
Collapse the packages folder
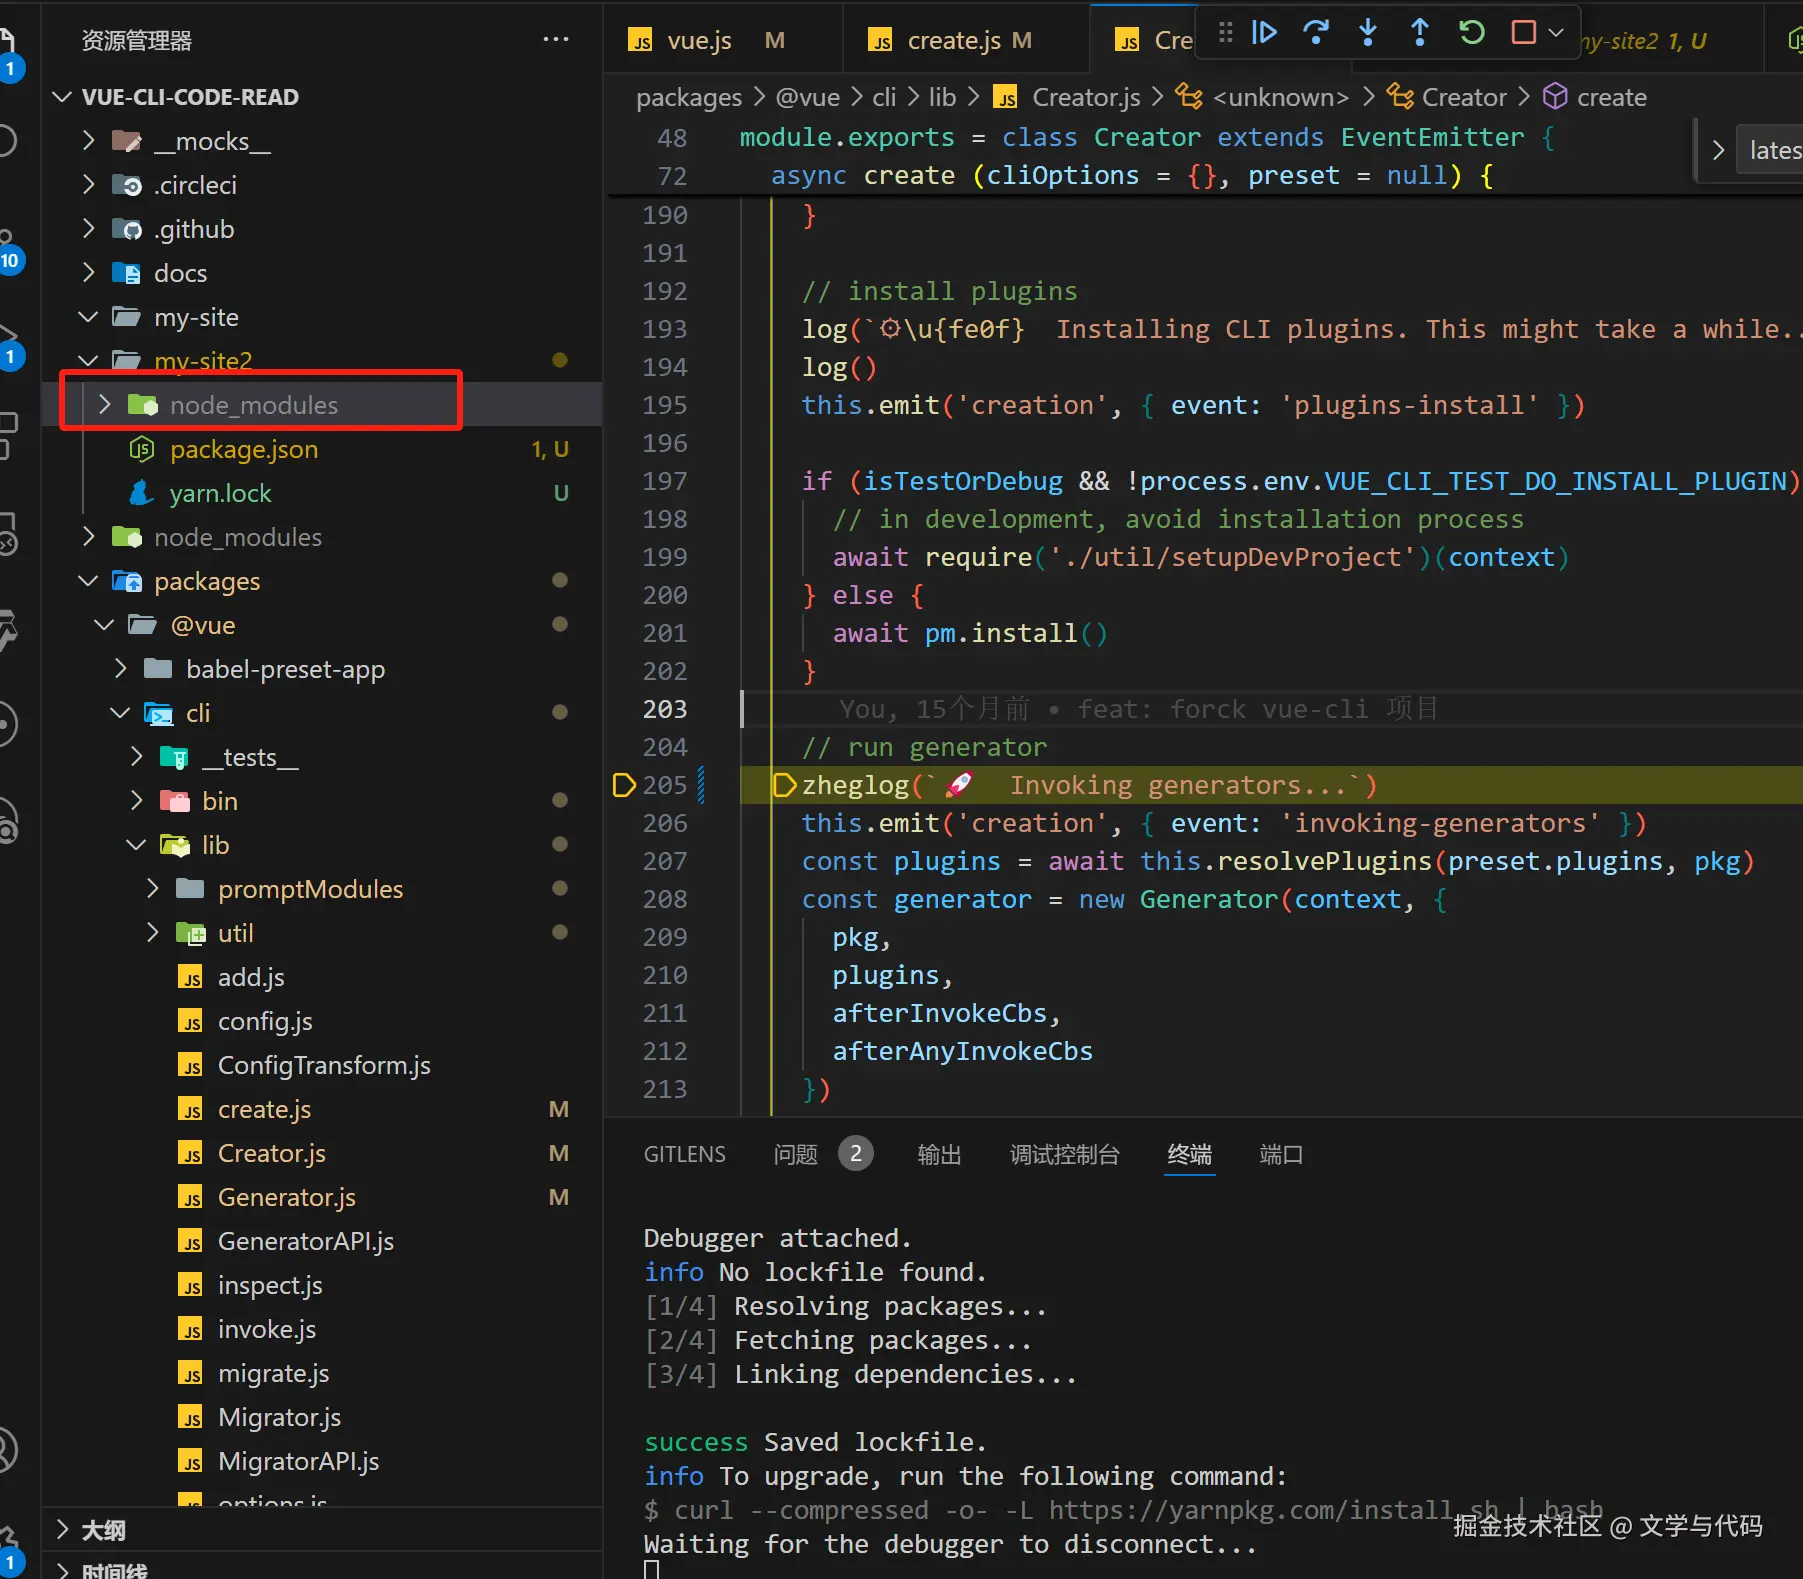point(89,581)
